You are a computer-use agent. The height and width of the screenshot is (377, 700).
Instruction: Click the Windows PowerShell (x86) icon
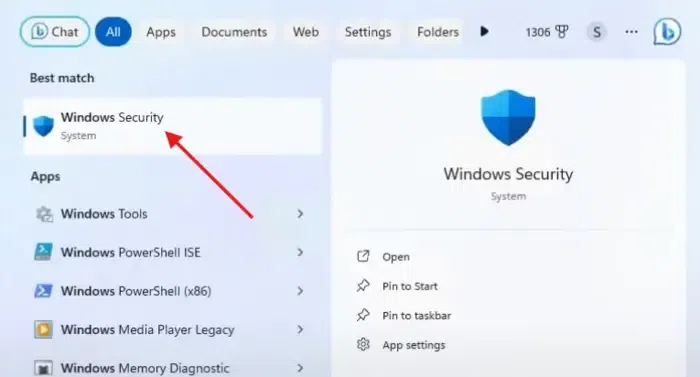pyautogui.click(x=43, y=291)
